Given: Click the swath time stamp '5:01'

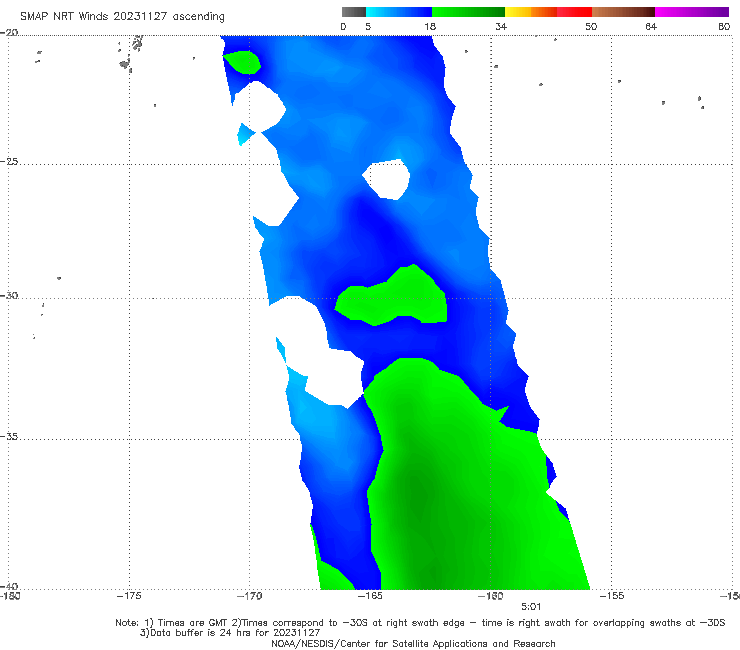Looking at the screenshot, I should click(531, 607).
